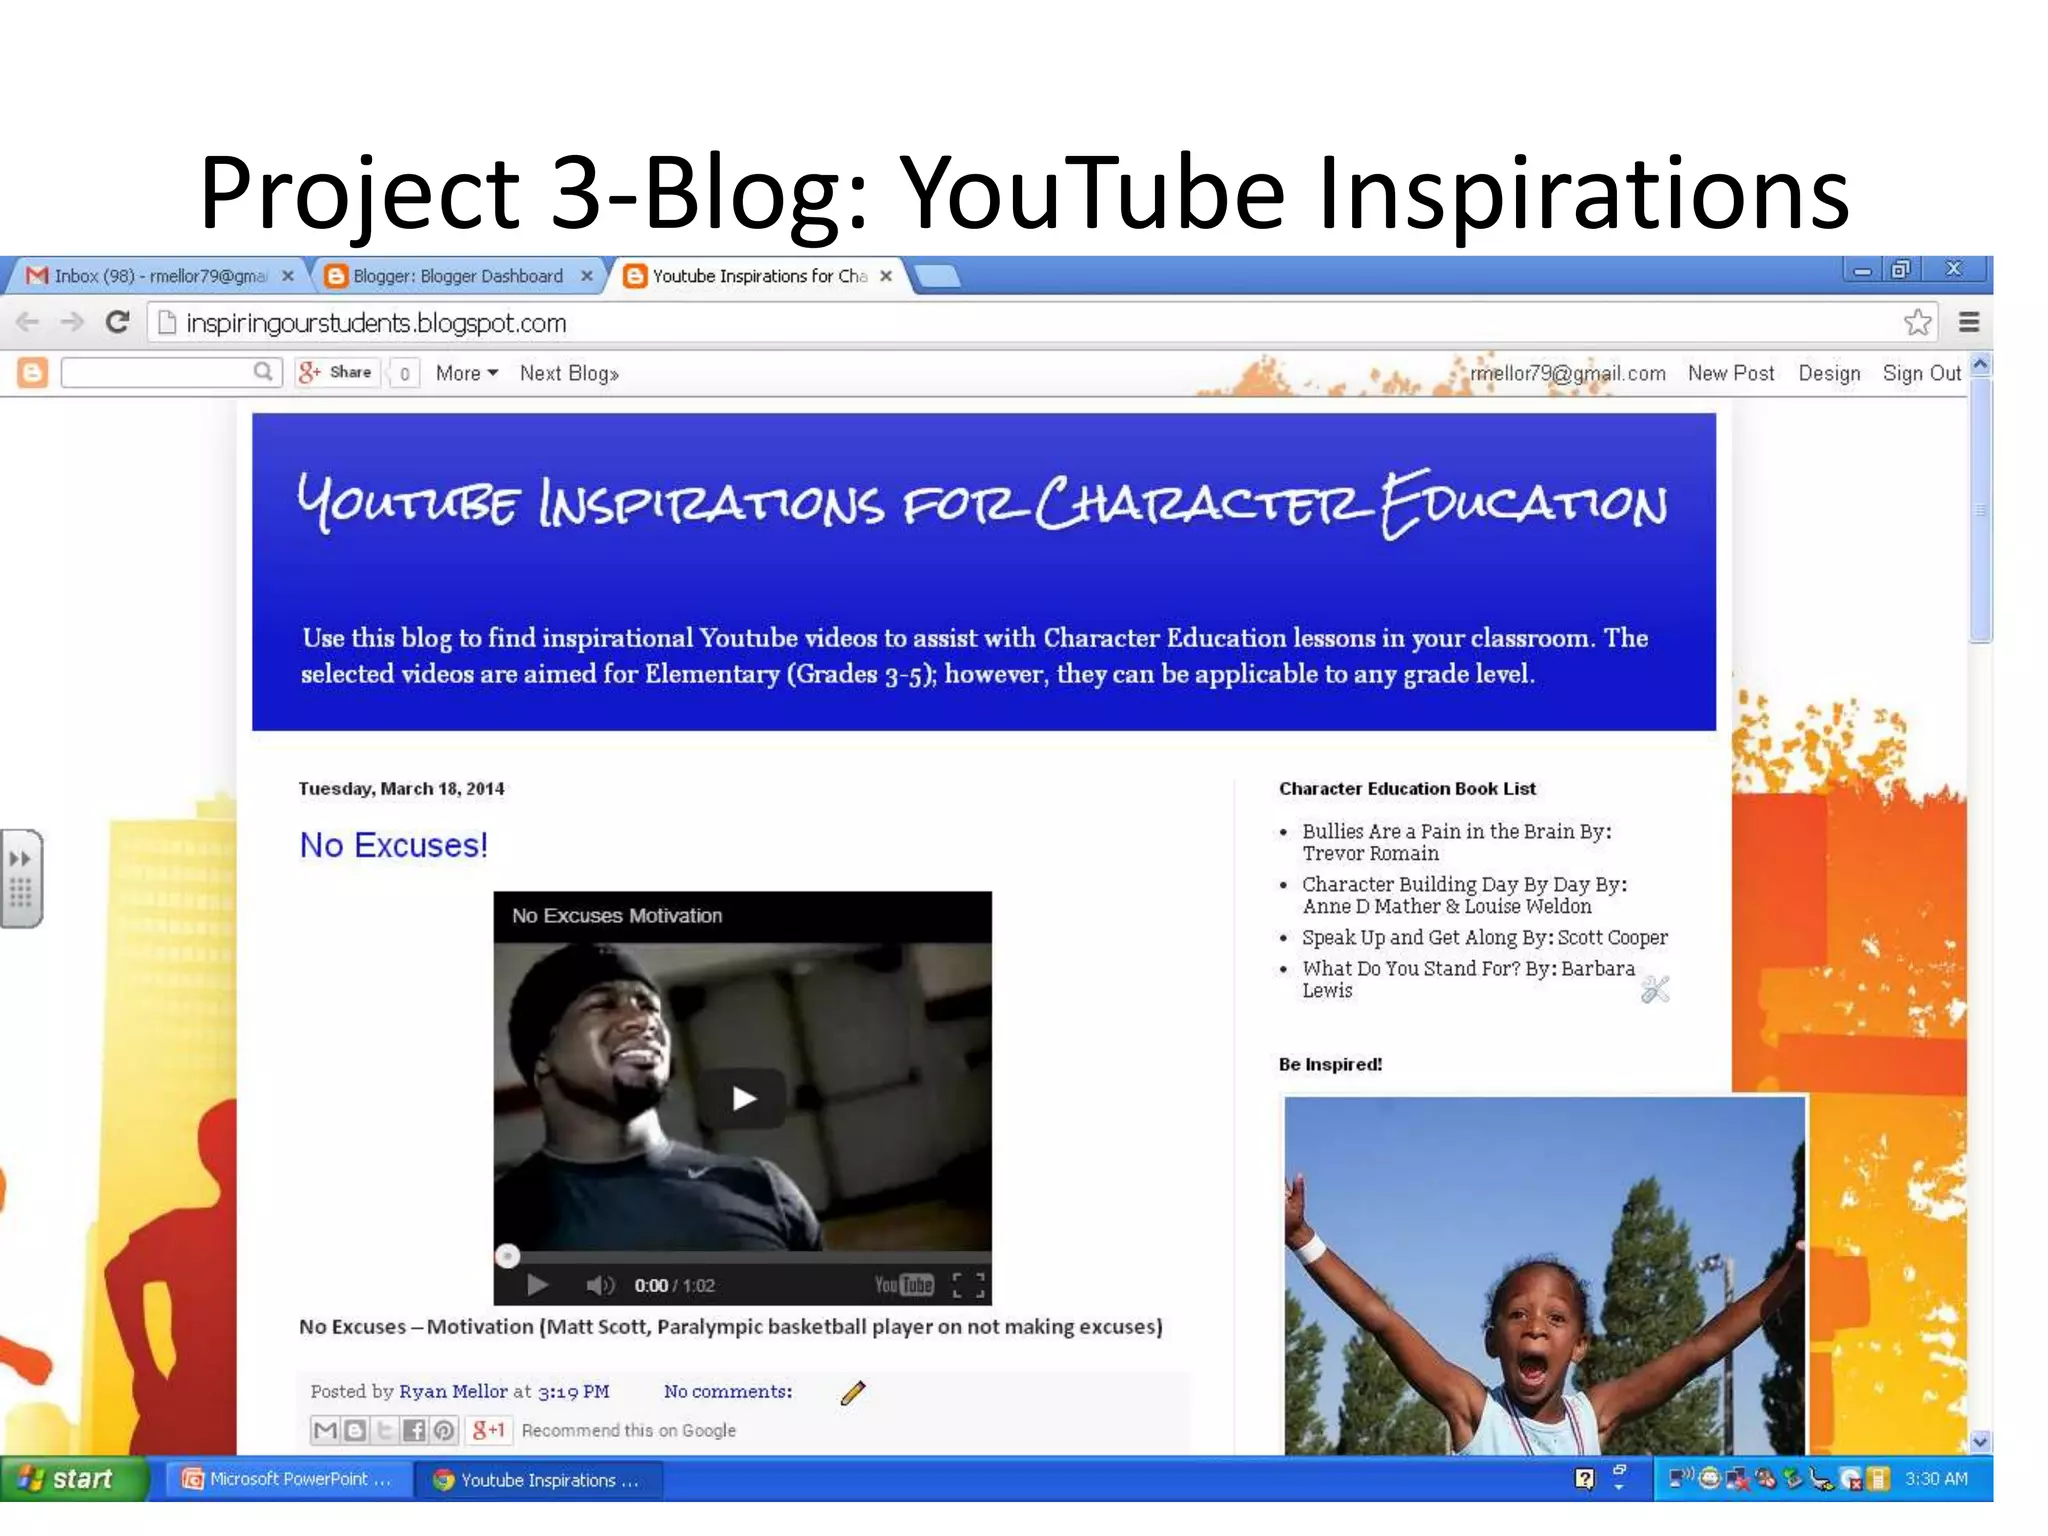Open the No Excuses! post title

pos(393,845)
